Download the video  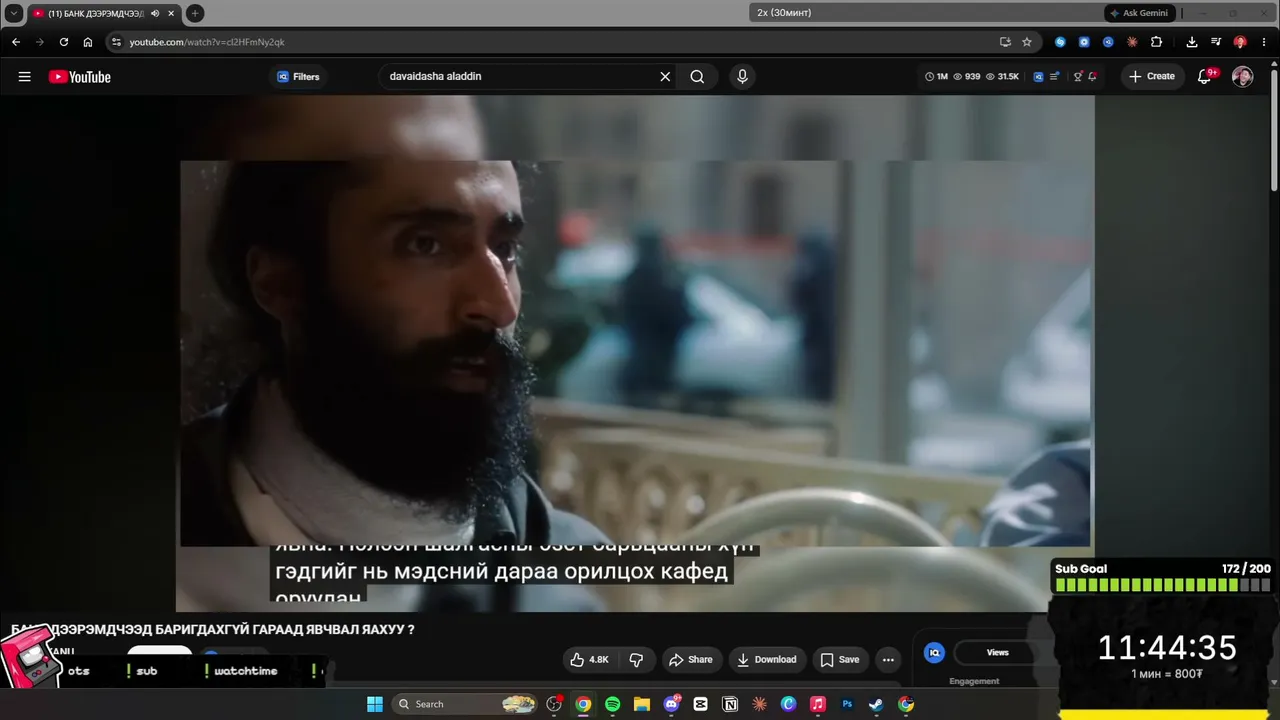pyautogui.click(x=767, y=660)
